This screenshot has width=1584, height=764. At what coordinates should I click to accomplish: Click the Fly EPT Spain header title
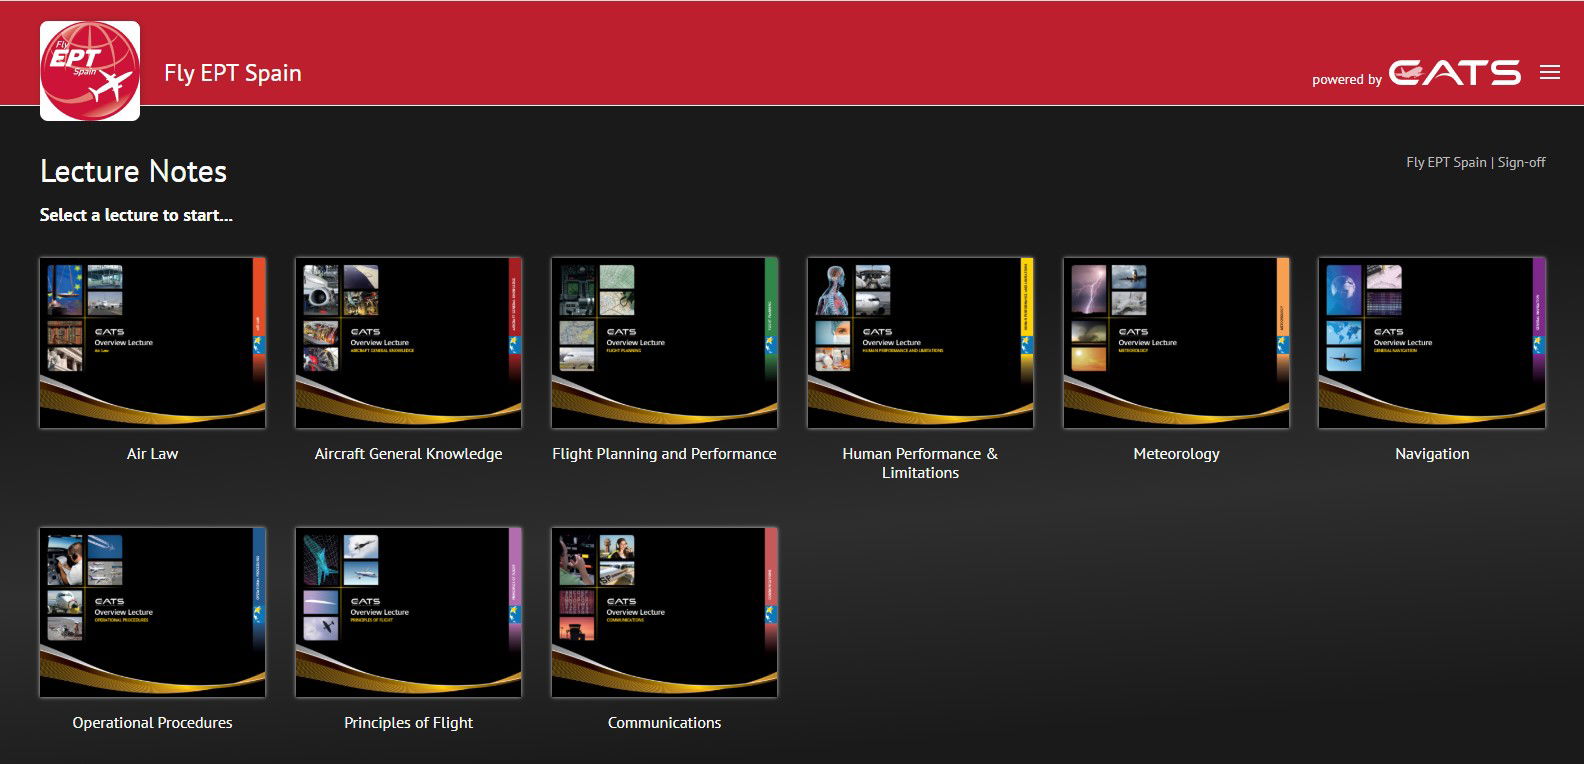click(233, 73)
